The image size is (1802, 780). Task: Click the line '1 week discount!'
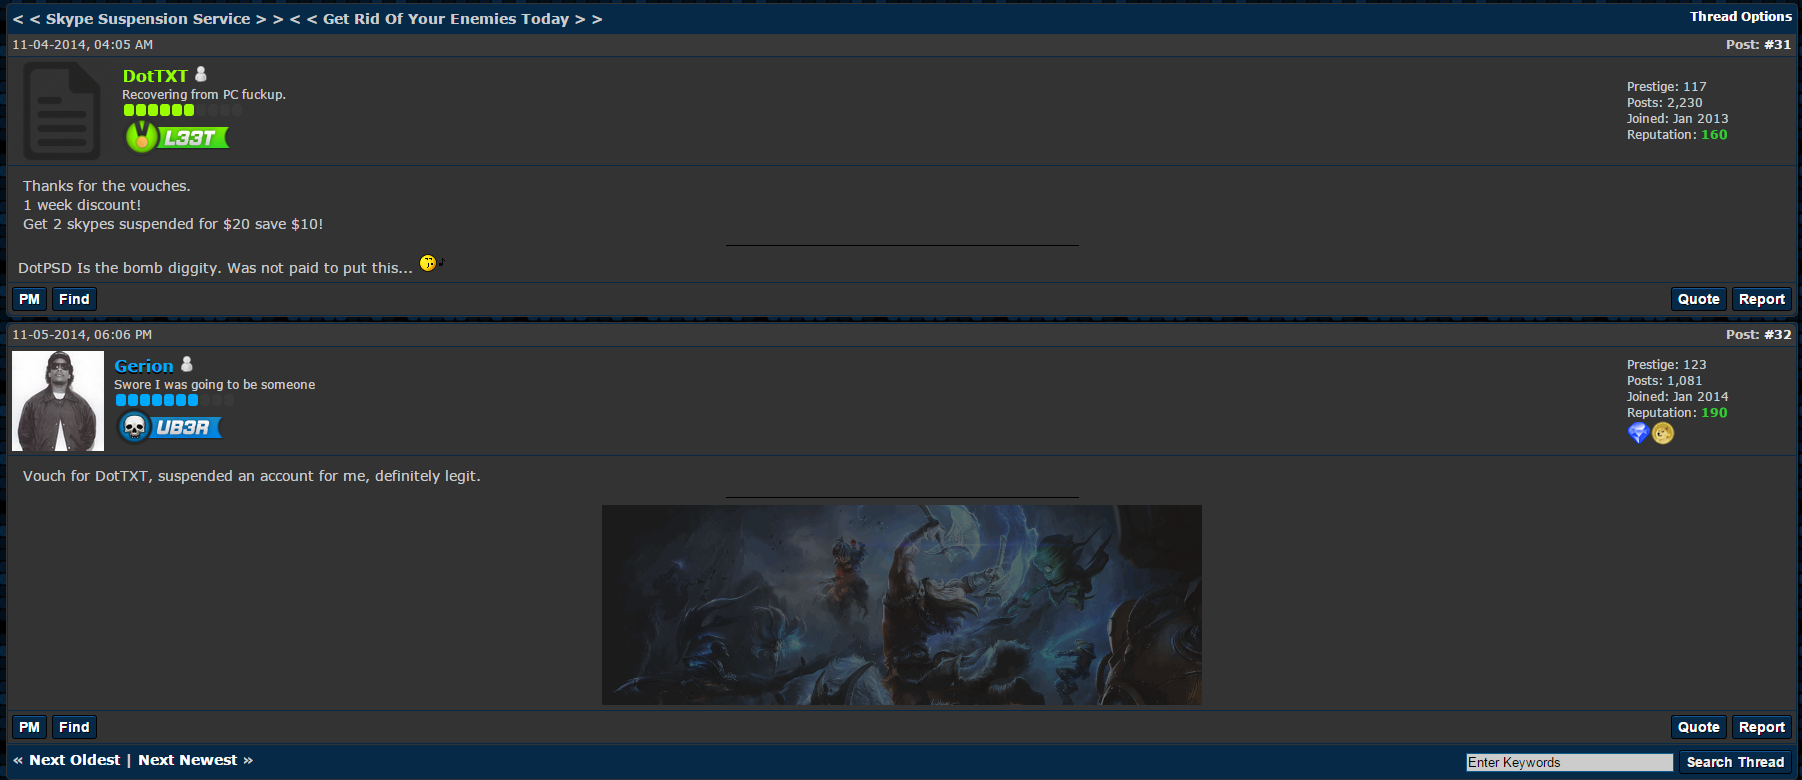point(82,205)
